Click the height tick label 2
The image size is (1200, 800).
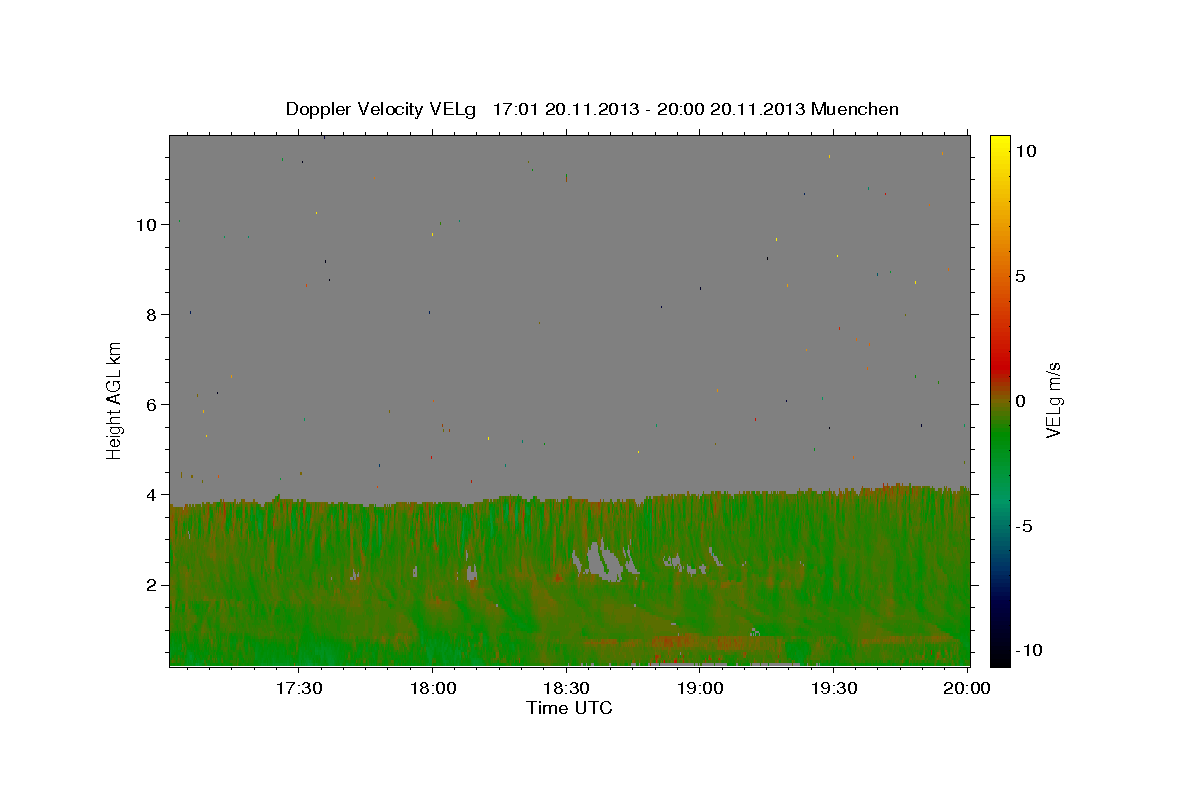tap(153, 585)
